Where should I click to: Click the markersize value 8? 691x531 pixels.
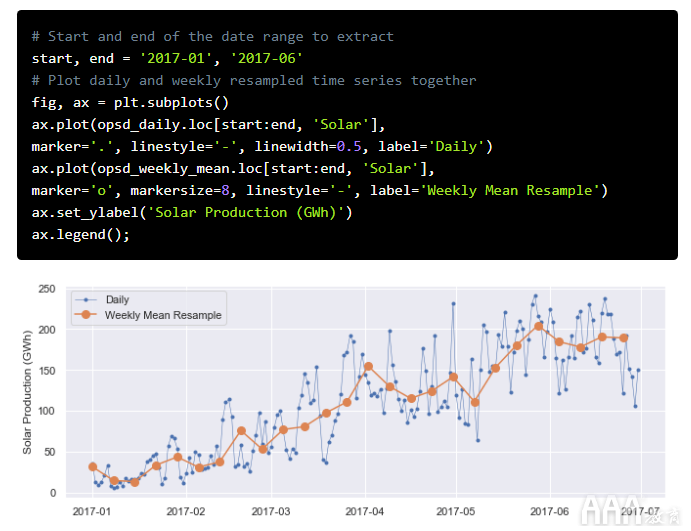tap(225, 191)
